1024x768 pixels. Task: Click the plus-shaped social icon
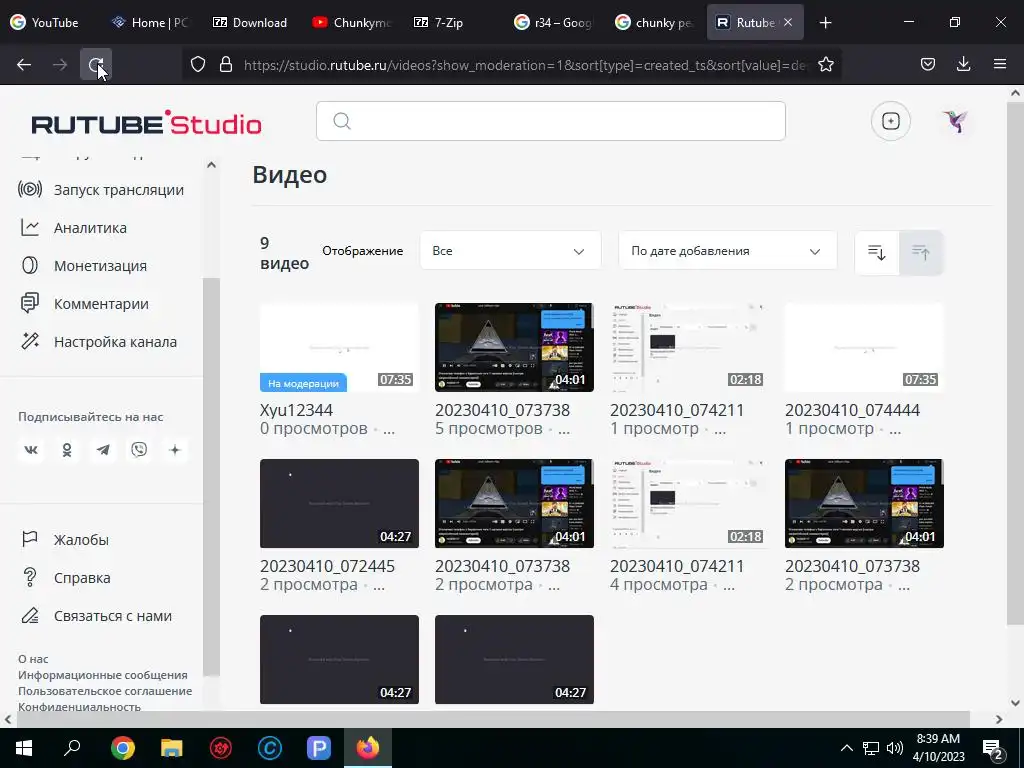[x=174, y=450]
